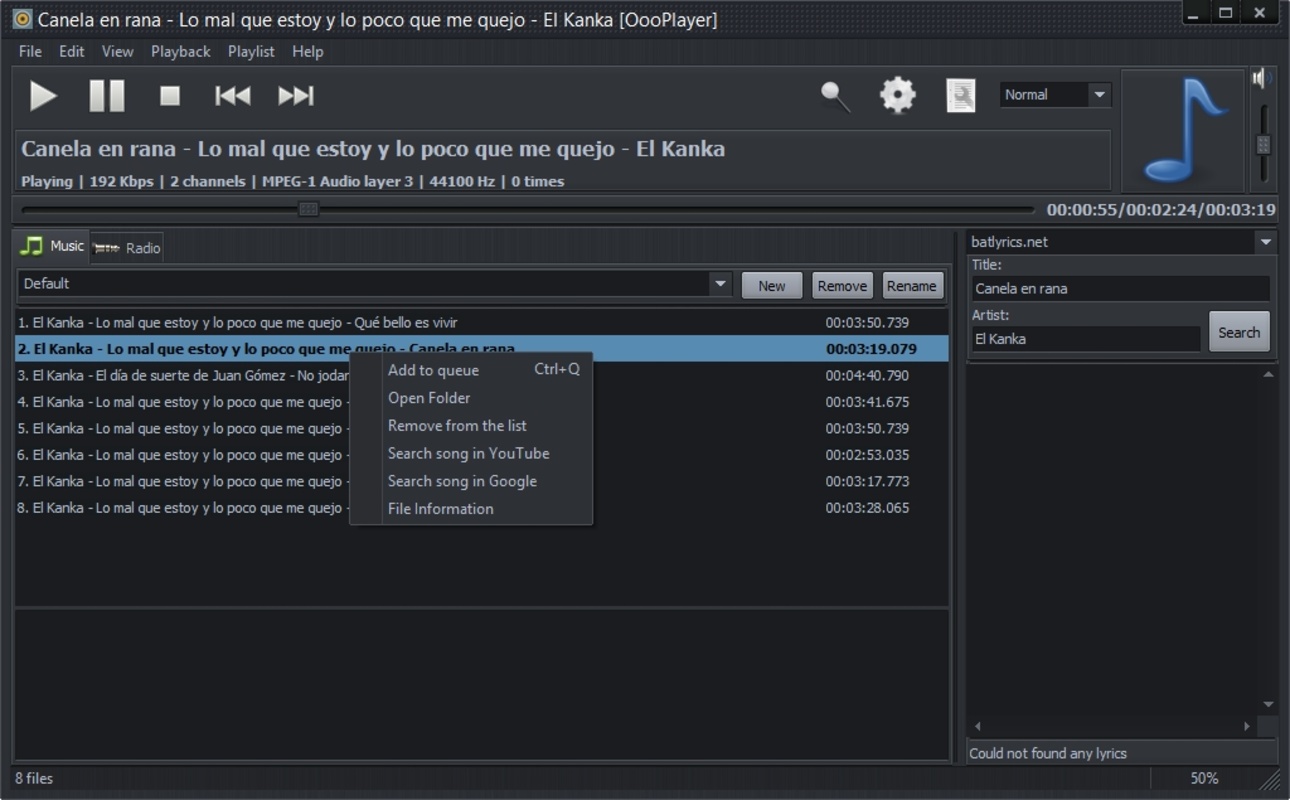Select track 3 El día de suerte

click(482, 376)
